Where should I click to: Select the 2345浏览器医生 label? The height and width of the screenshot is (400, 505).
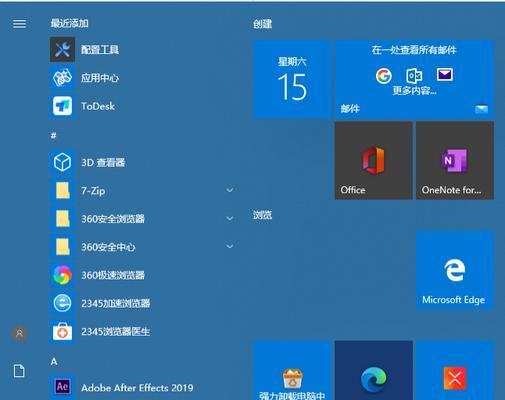[115, 331]
